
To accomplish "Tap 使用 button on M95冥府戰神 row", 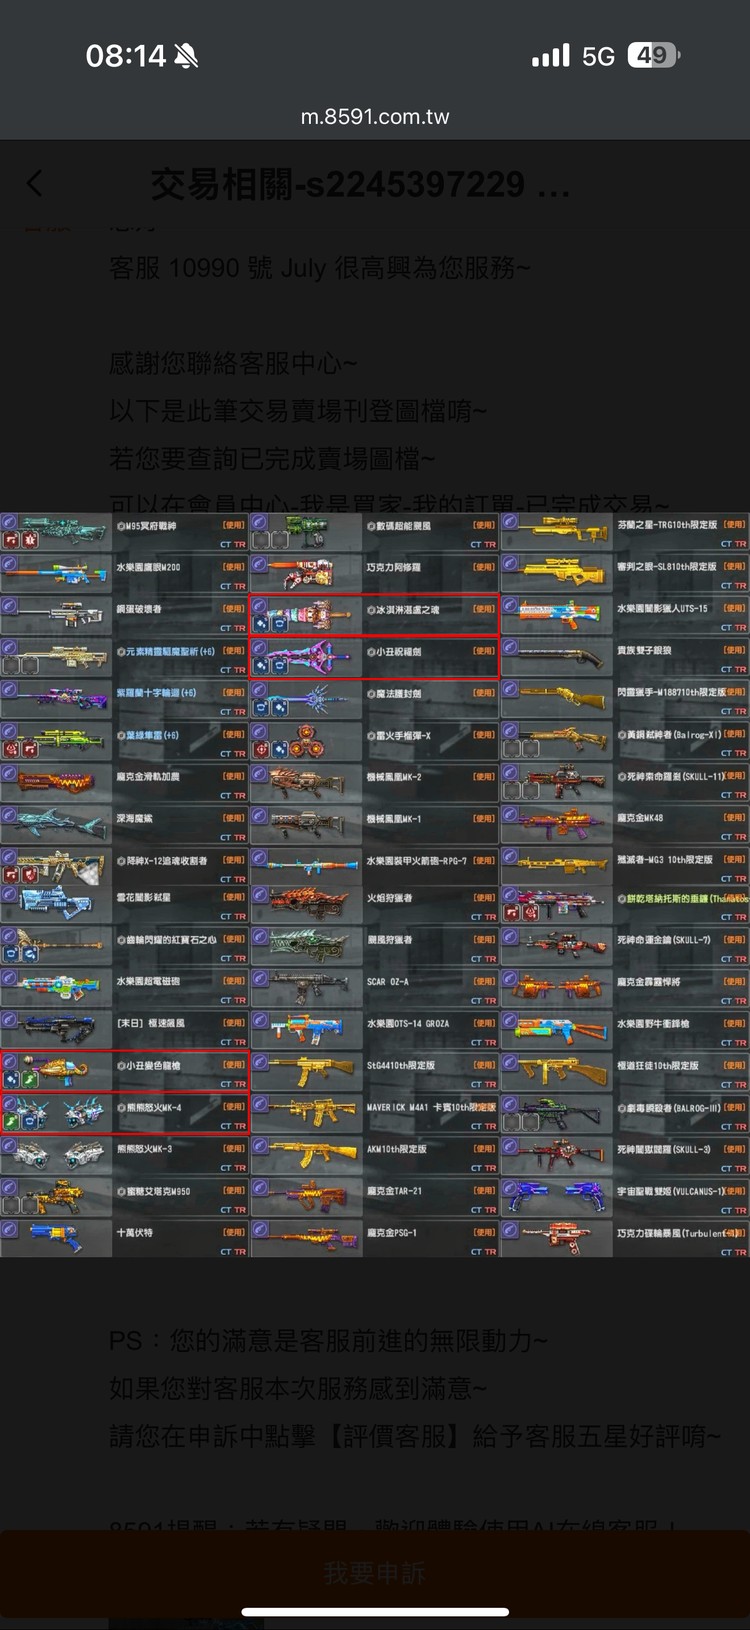I will (233, 525).
